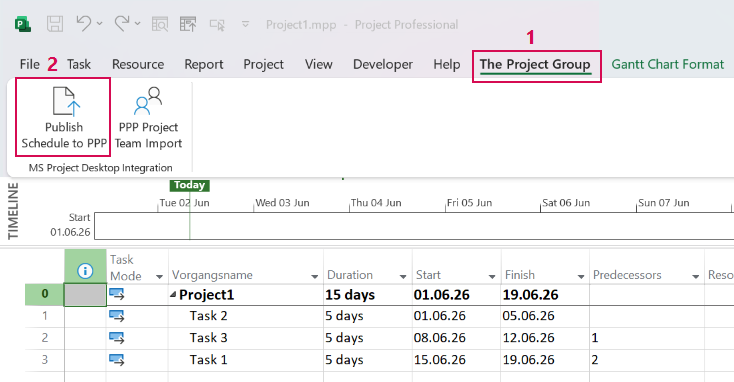The image size is (734, 382).
Task: Select row header 3
Action: click(44, 360)
